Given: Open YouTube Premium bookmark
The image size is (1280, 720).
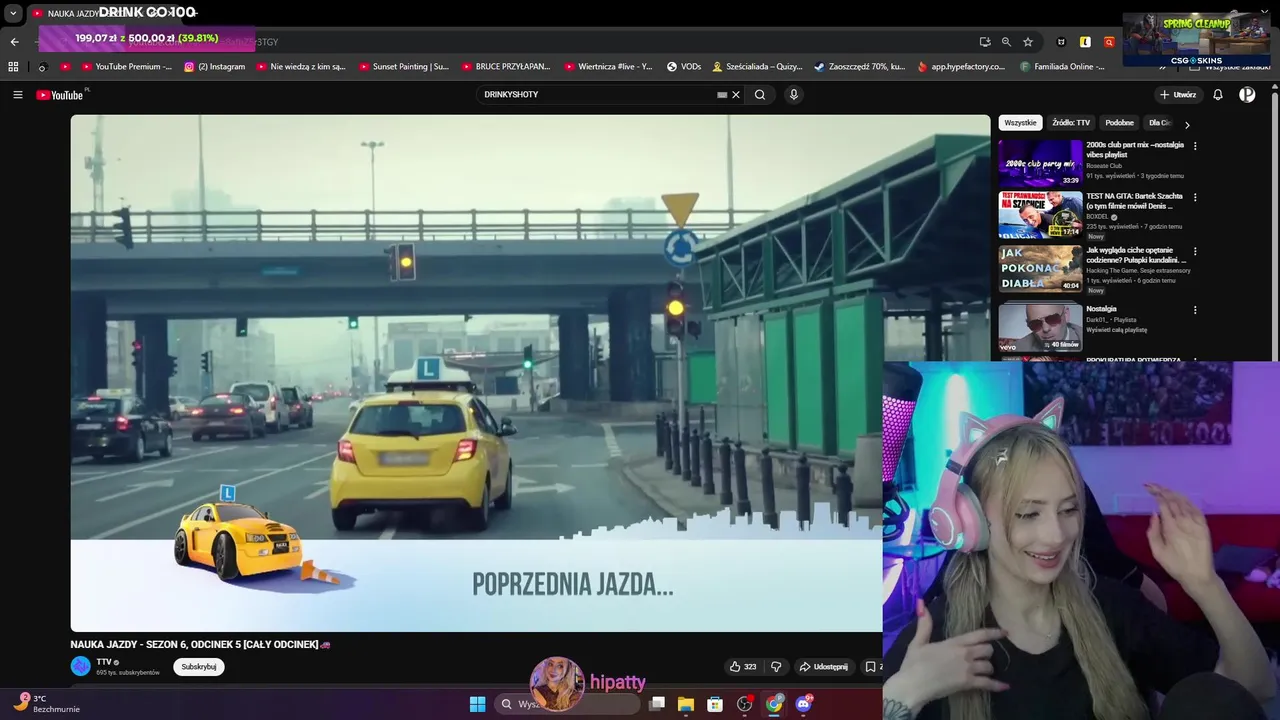Looking at the screenshot, I should click(126, 67).
